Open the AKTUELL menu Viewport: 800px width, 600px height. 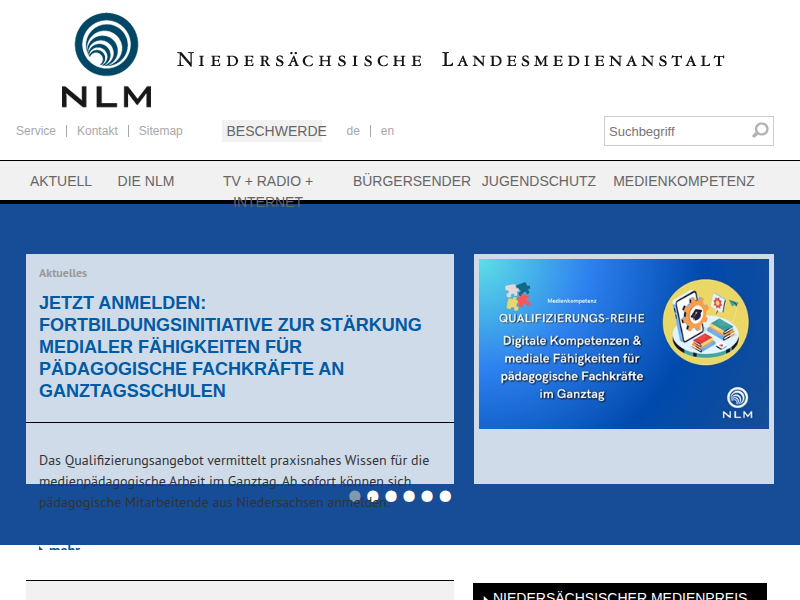coord(61,181)
